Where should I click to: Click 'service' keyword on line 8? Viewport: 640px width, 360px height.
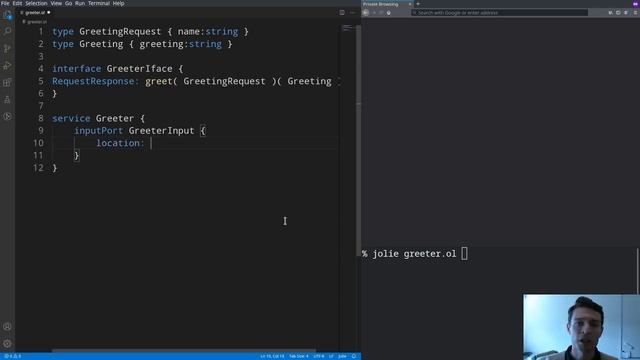click(71, 118)
